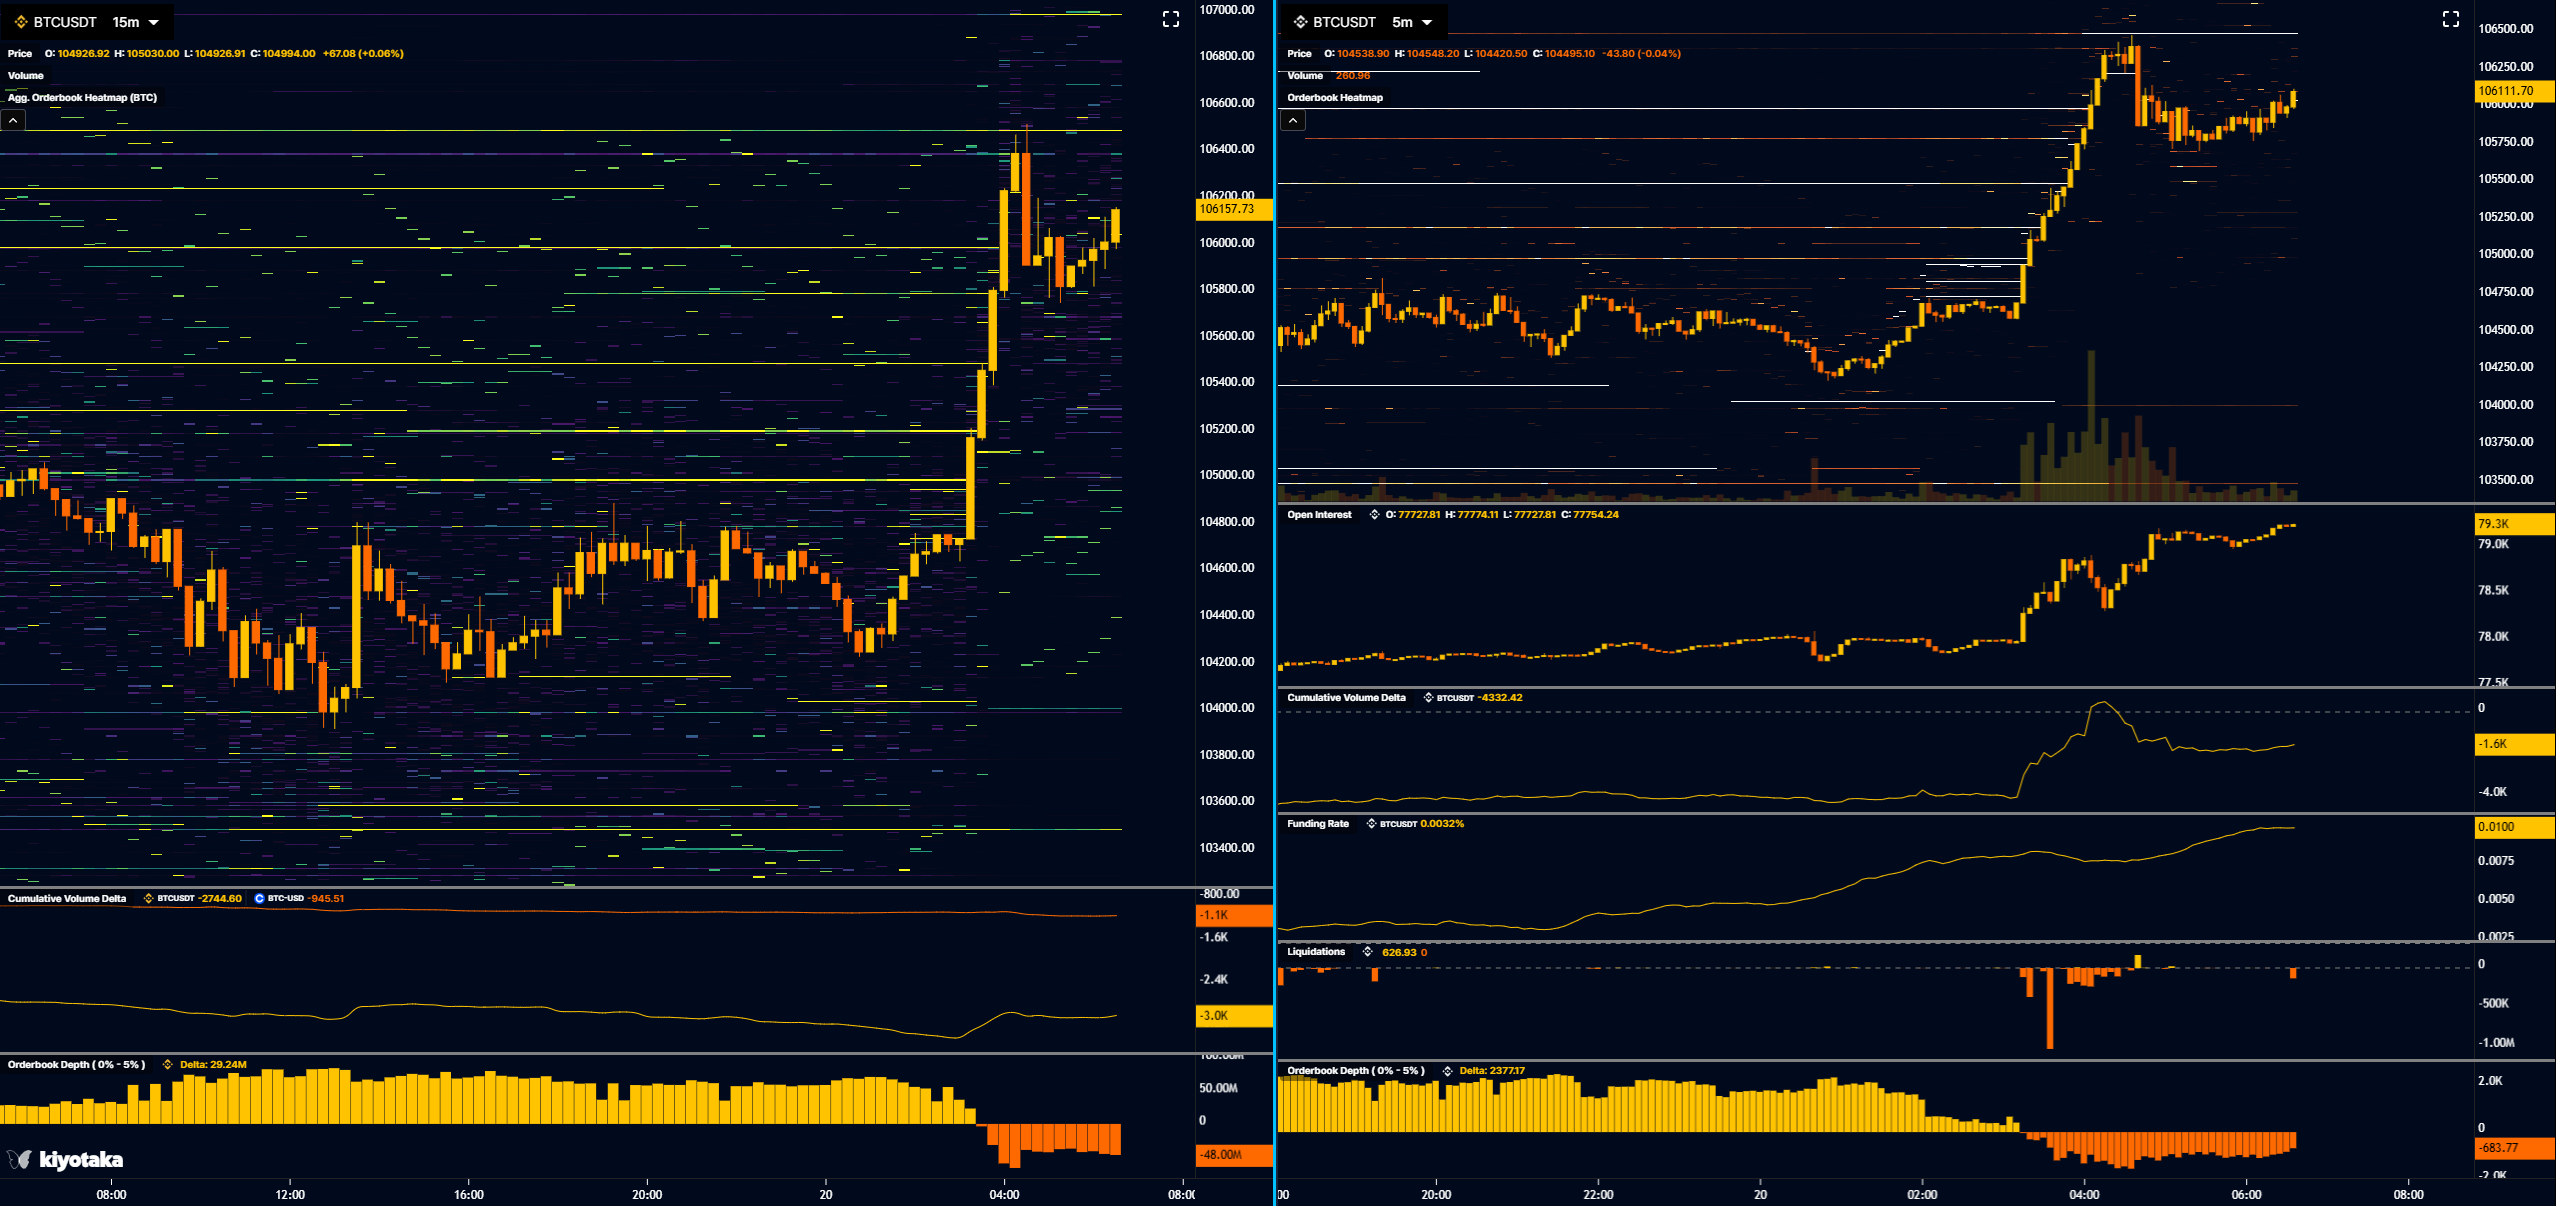The image size is (2556, 1206).
Task: Open 5m timeframe dropdown arrow
Action: pyautogui.click(x=1427, y=22)
